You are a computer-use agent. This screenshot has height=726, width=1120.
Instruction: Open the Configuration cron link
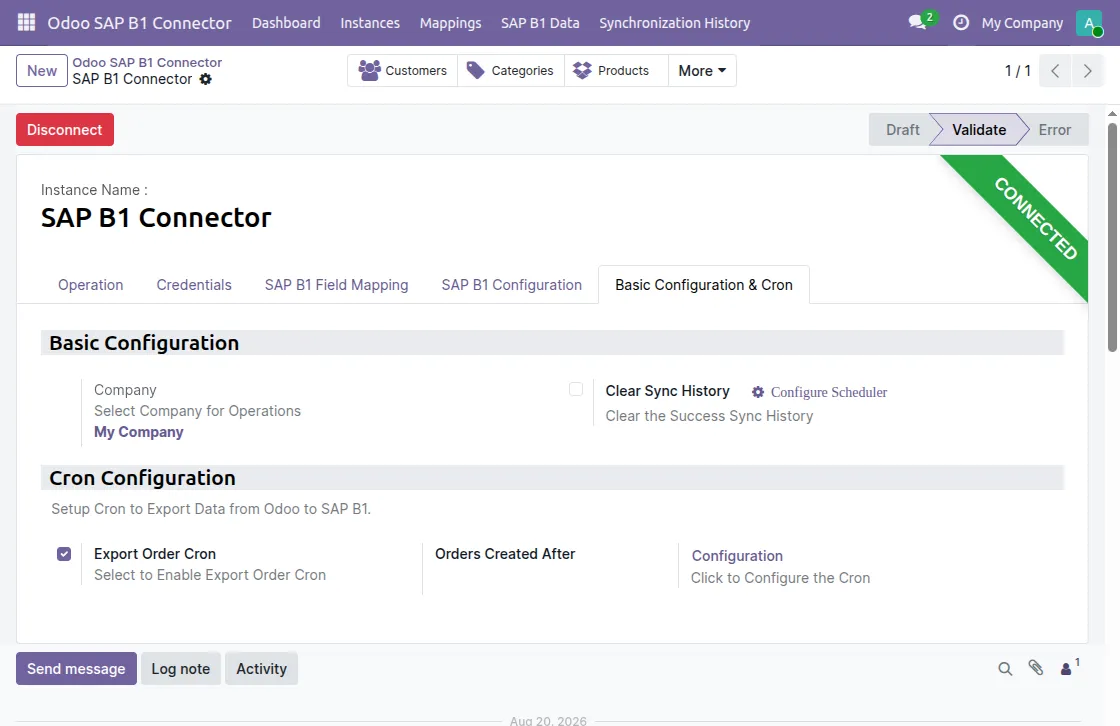(737, 556)
